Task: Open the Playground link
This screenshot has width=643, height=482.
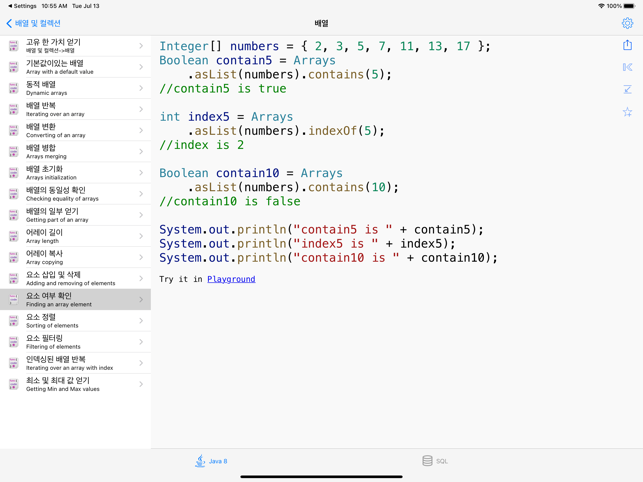Action: (231, 279)
